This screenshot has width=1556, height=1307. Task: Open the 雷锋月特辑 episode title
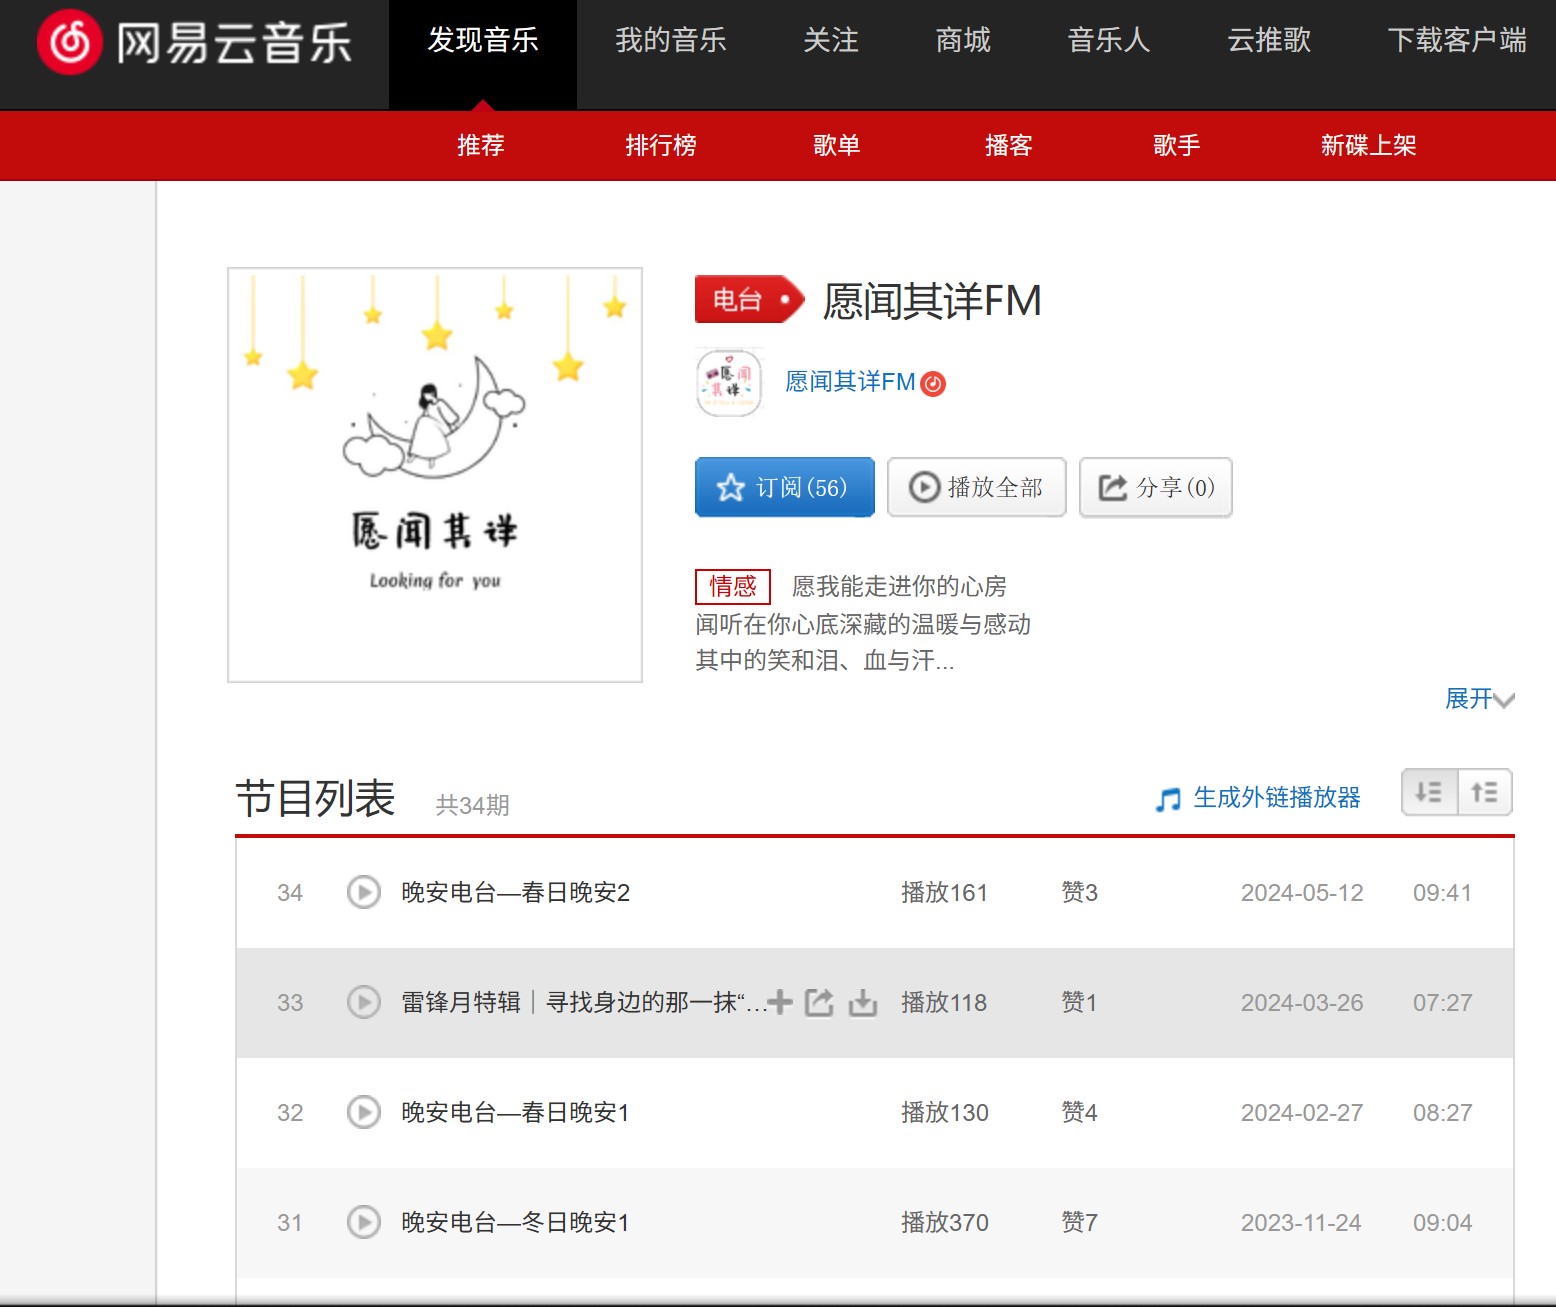coord(584,1002)
